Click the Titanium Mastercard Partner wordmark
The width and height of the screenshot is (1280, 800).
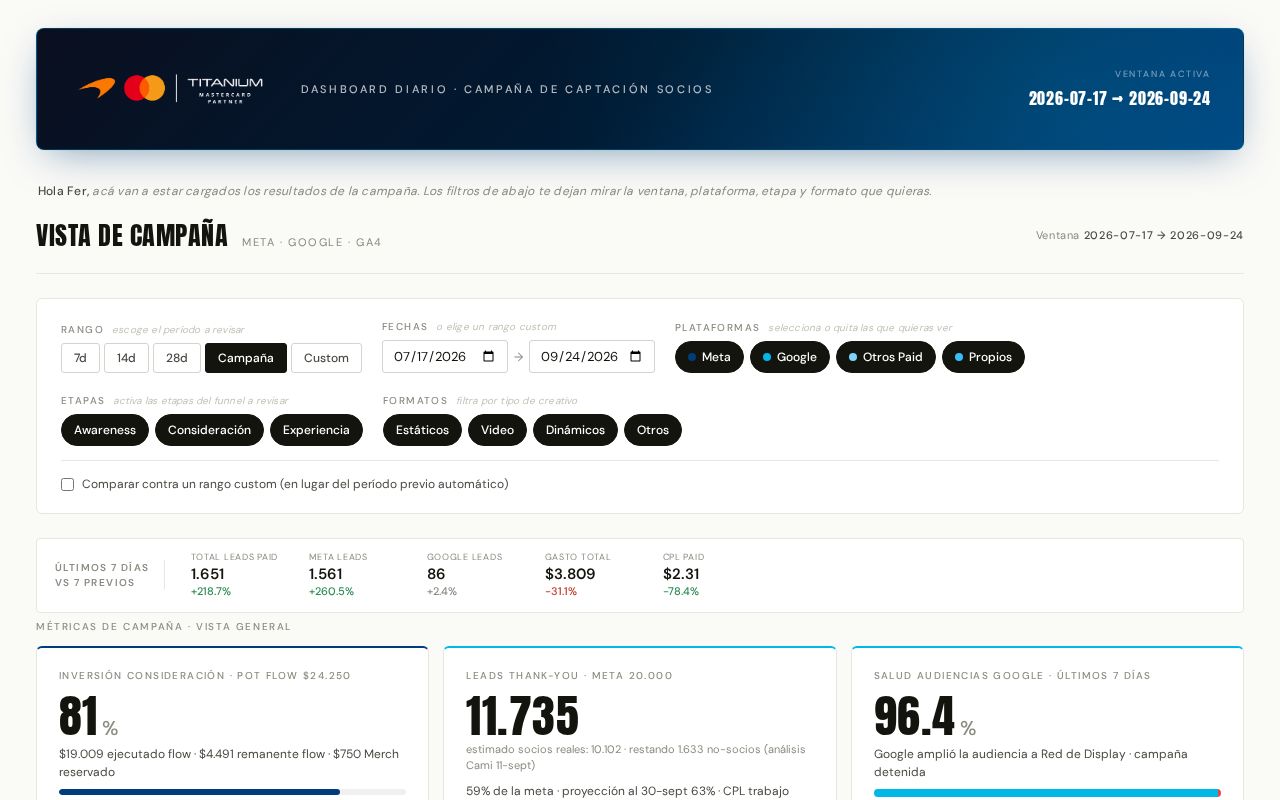(225, 89)
